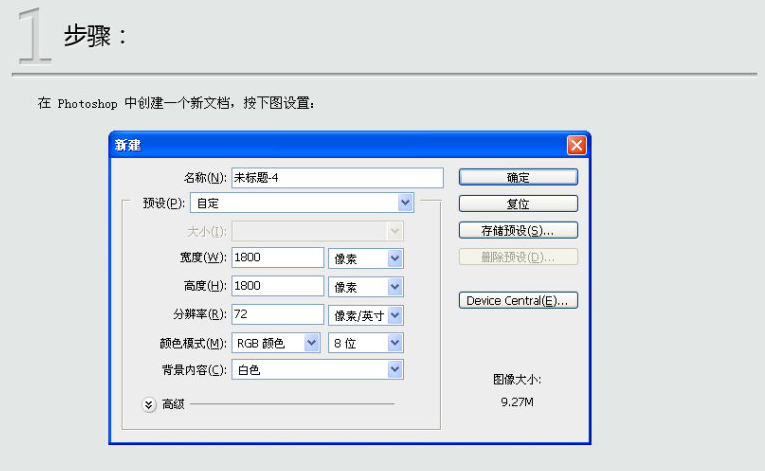Click the 分辨率(R): label
This screenshot has height=471, width=765.
coord(200,314)
